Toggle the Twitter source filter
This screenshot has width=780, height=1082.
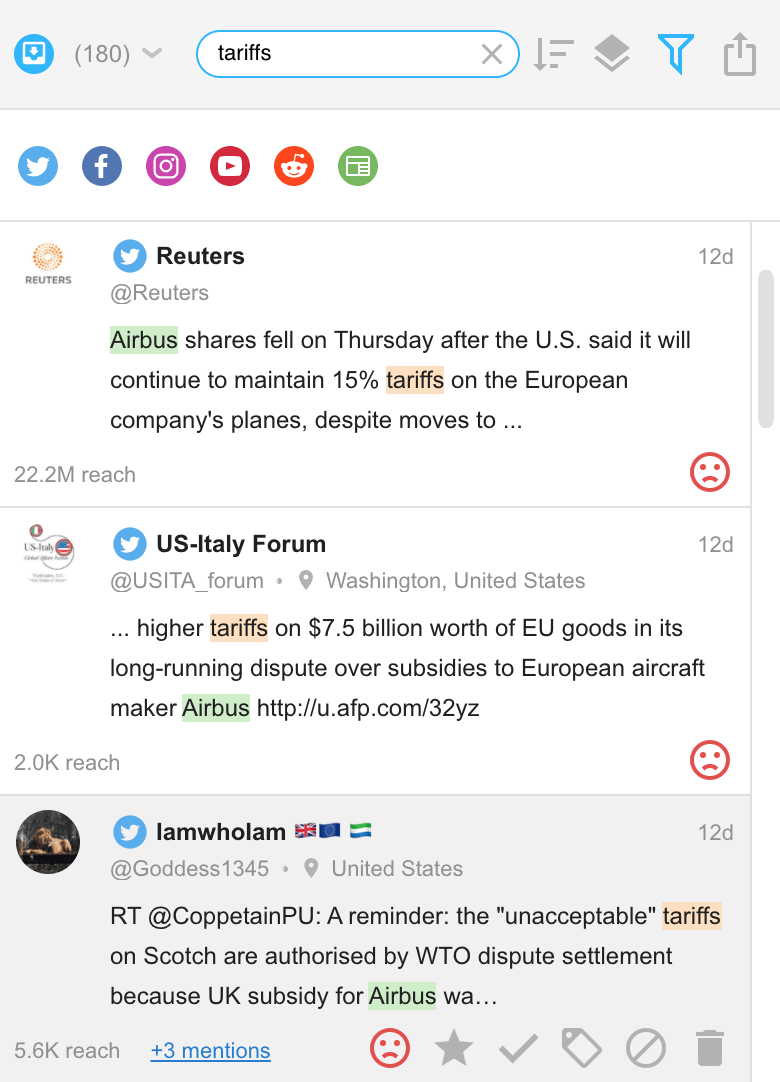click(x=38, y=166)
